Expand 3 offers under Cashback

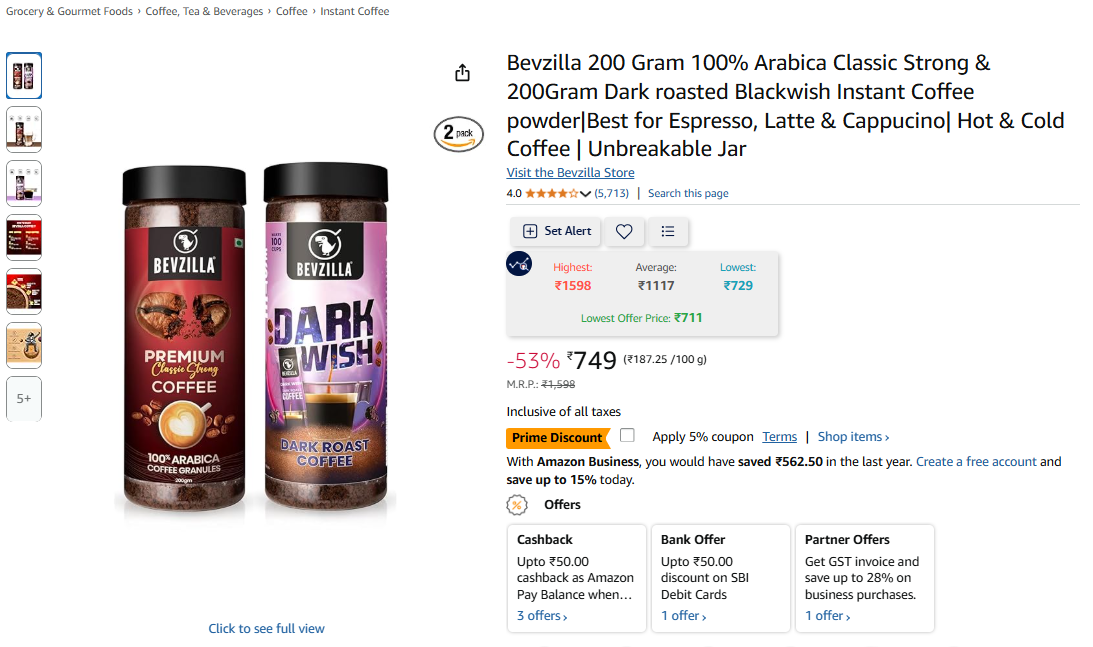point(542,616)
